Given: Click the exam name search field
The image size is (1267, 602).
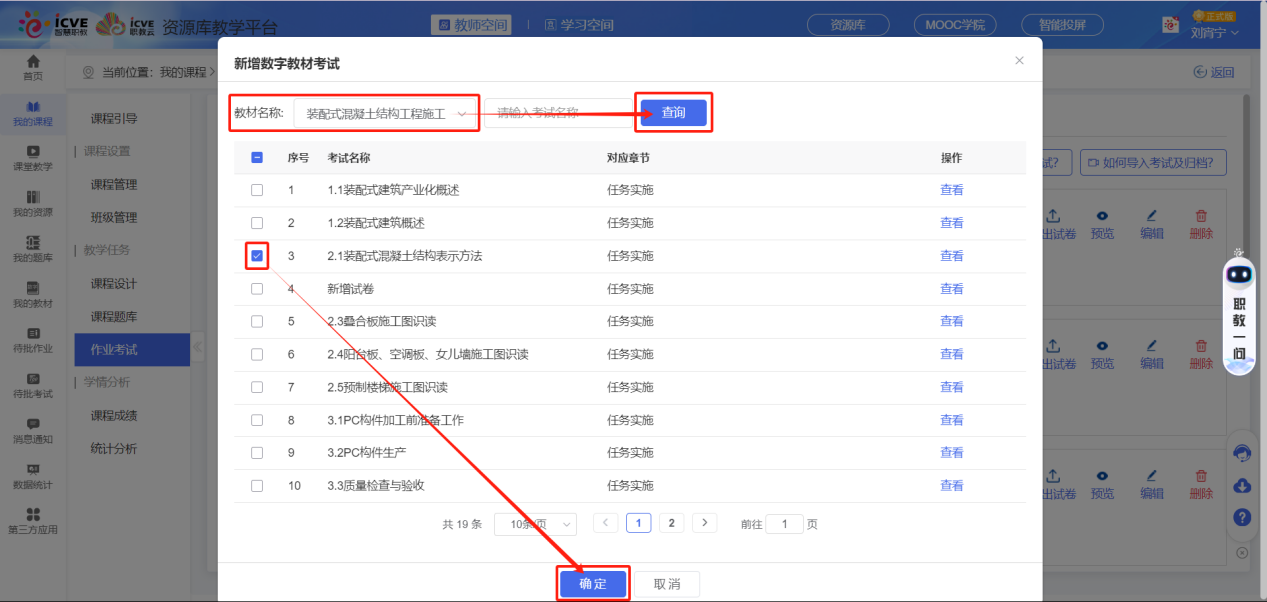Looking at the screenshot, I should pyautogui.click(x=555, y=113).
